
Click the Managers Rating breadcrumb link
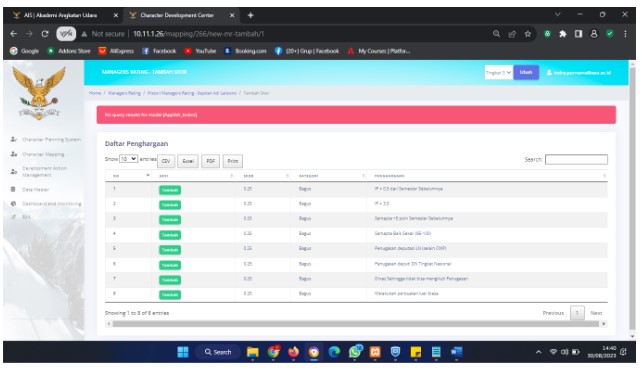(x=124, y=93)
